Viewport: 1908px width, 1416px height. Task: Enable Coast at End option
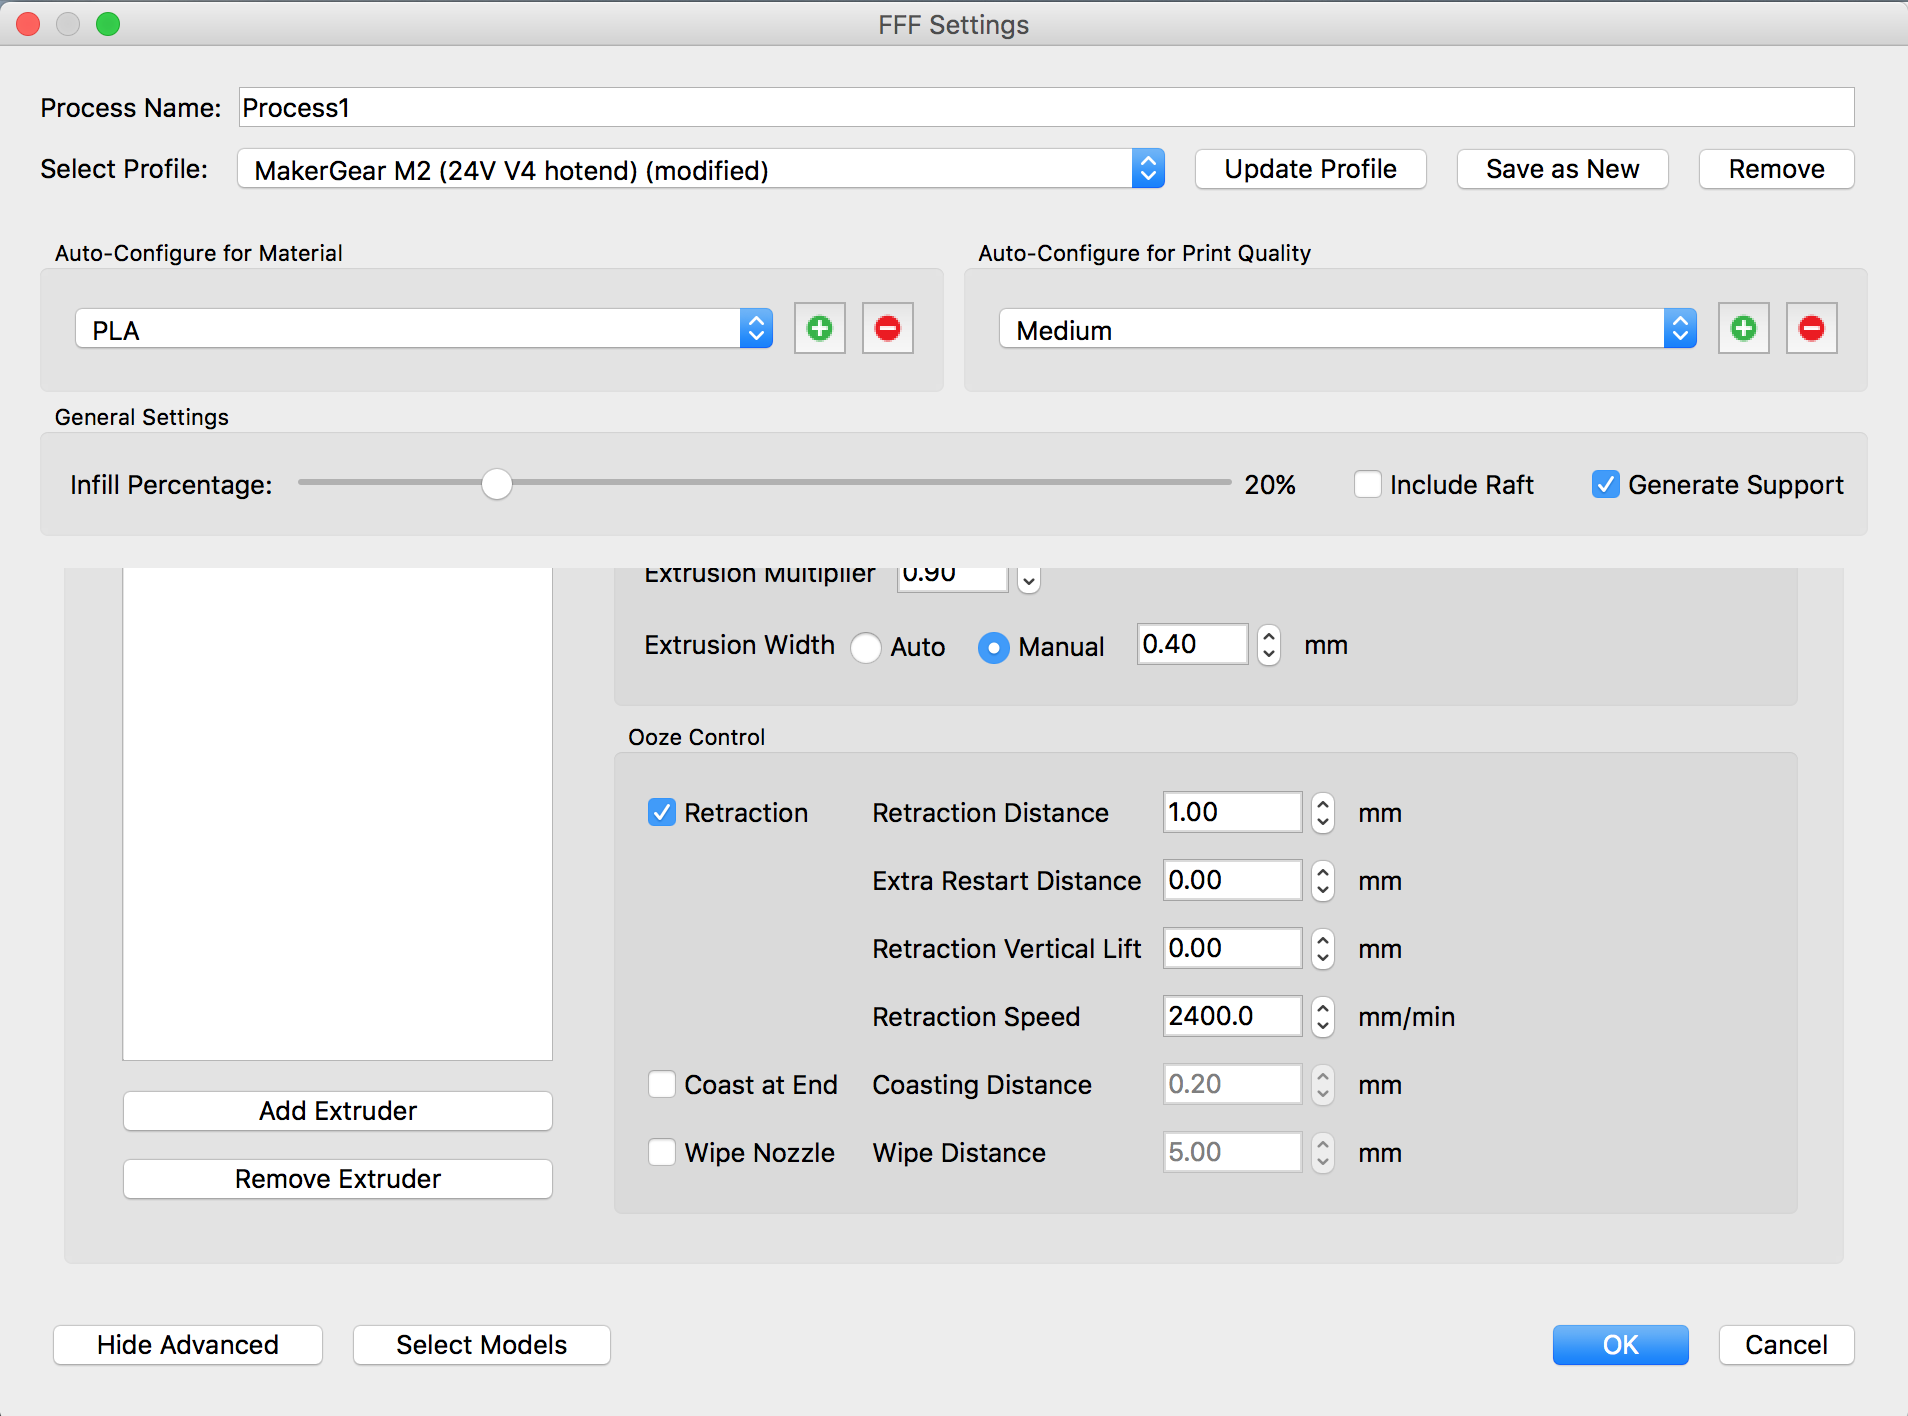662,1085
